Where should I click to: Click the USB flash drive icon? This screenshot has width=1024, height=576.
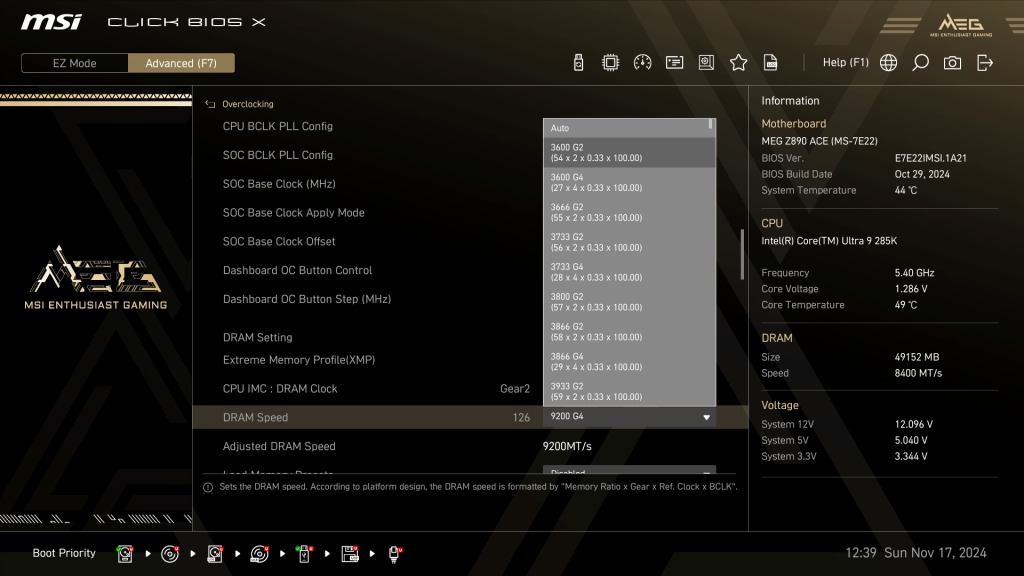578,63
